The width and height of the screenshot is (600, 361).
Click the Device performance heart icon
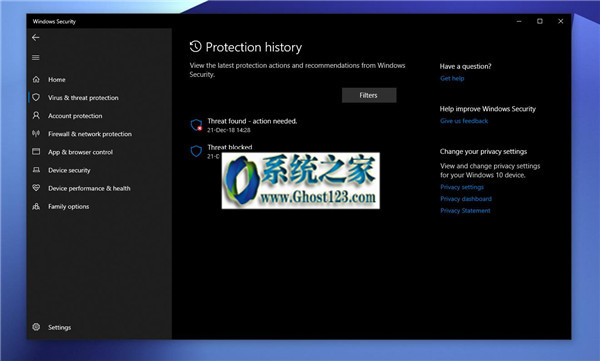(36, 188)
